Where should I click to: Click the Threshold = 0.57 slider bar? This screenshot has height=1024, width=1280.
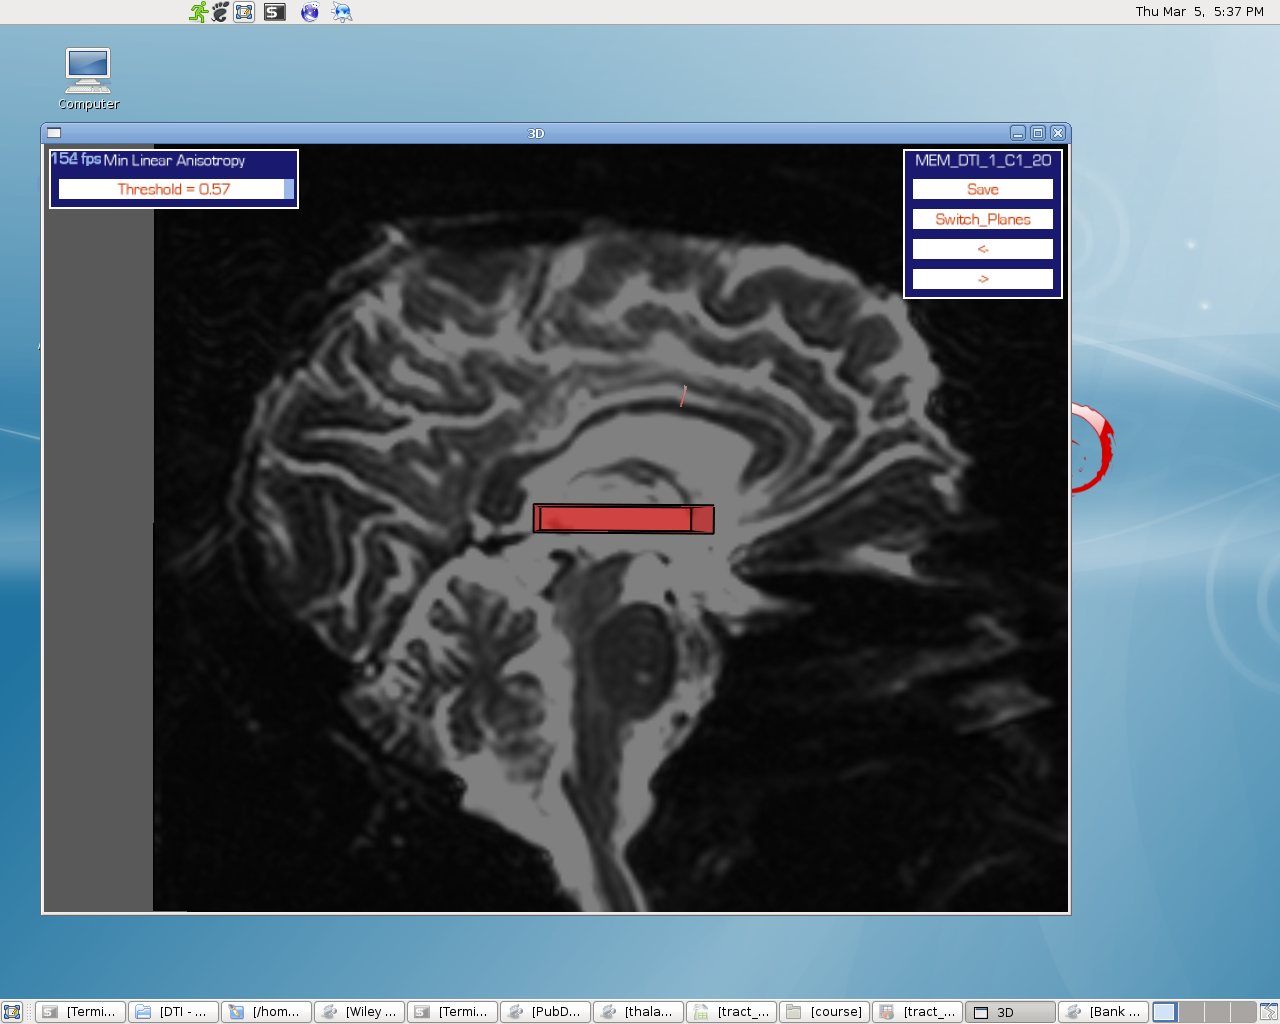(x=174, y=189)
